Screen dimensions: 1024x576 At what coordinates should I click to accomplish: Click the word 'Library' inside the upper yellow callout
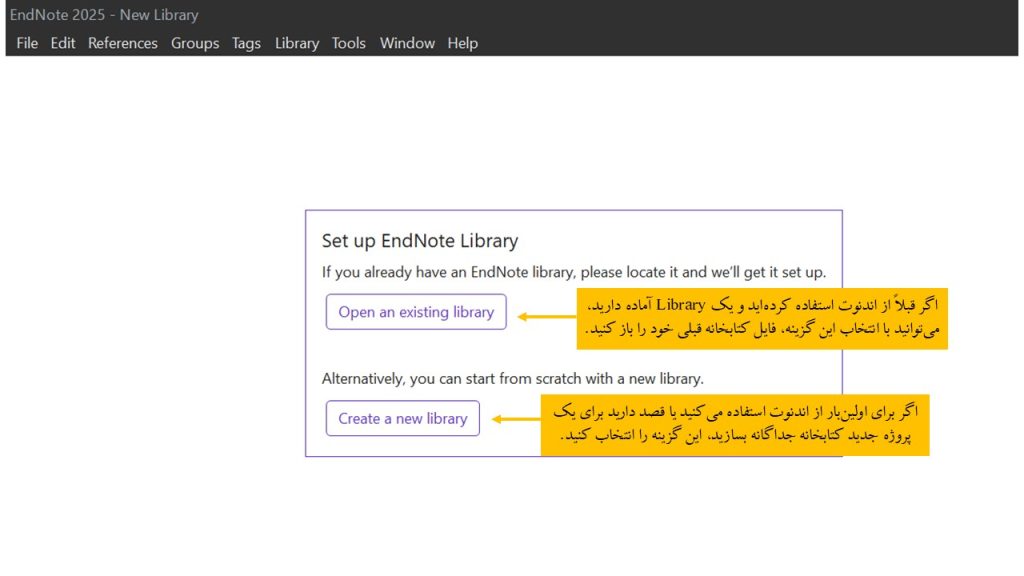pos(681,305)
